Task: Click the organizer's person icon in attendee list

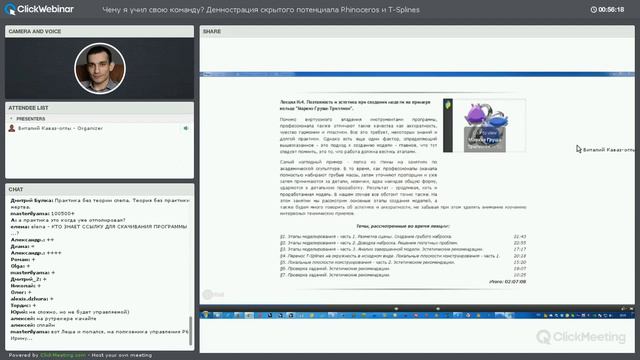Action: [x=12, y=128]
